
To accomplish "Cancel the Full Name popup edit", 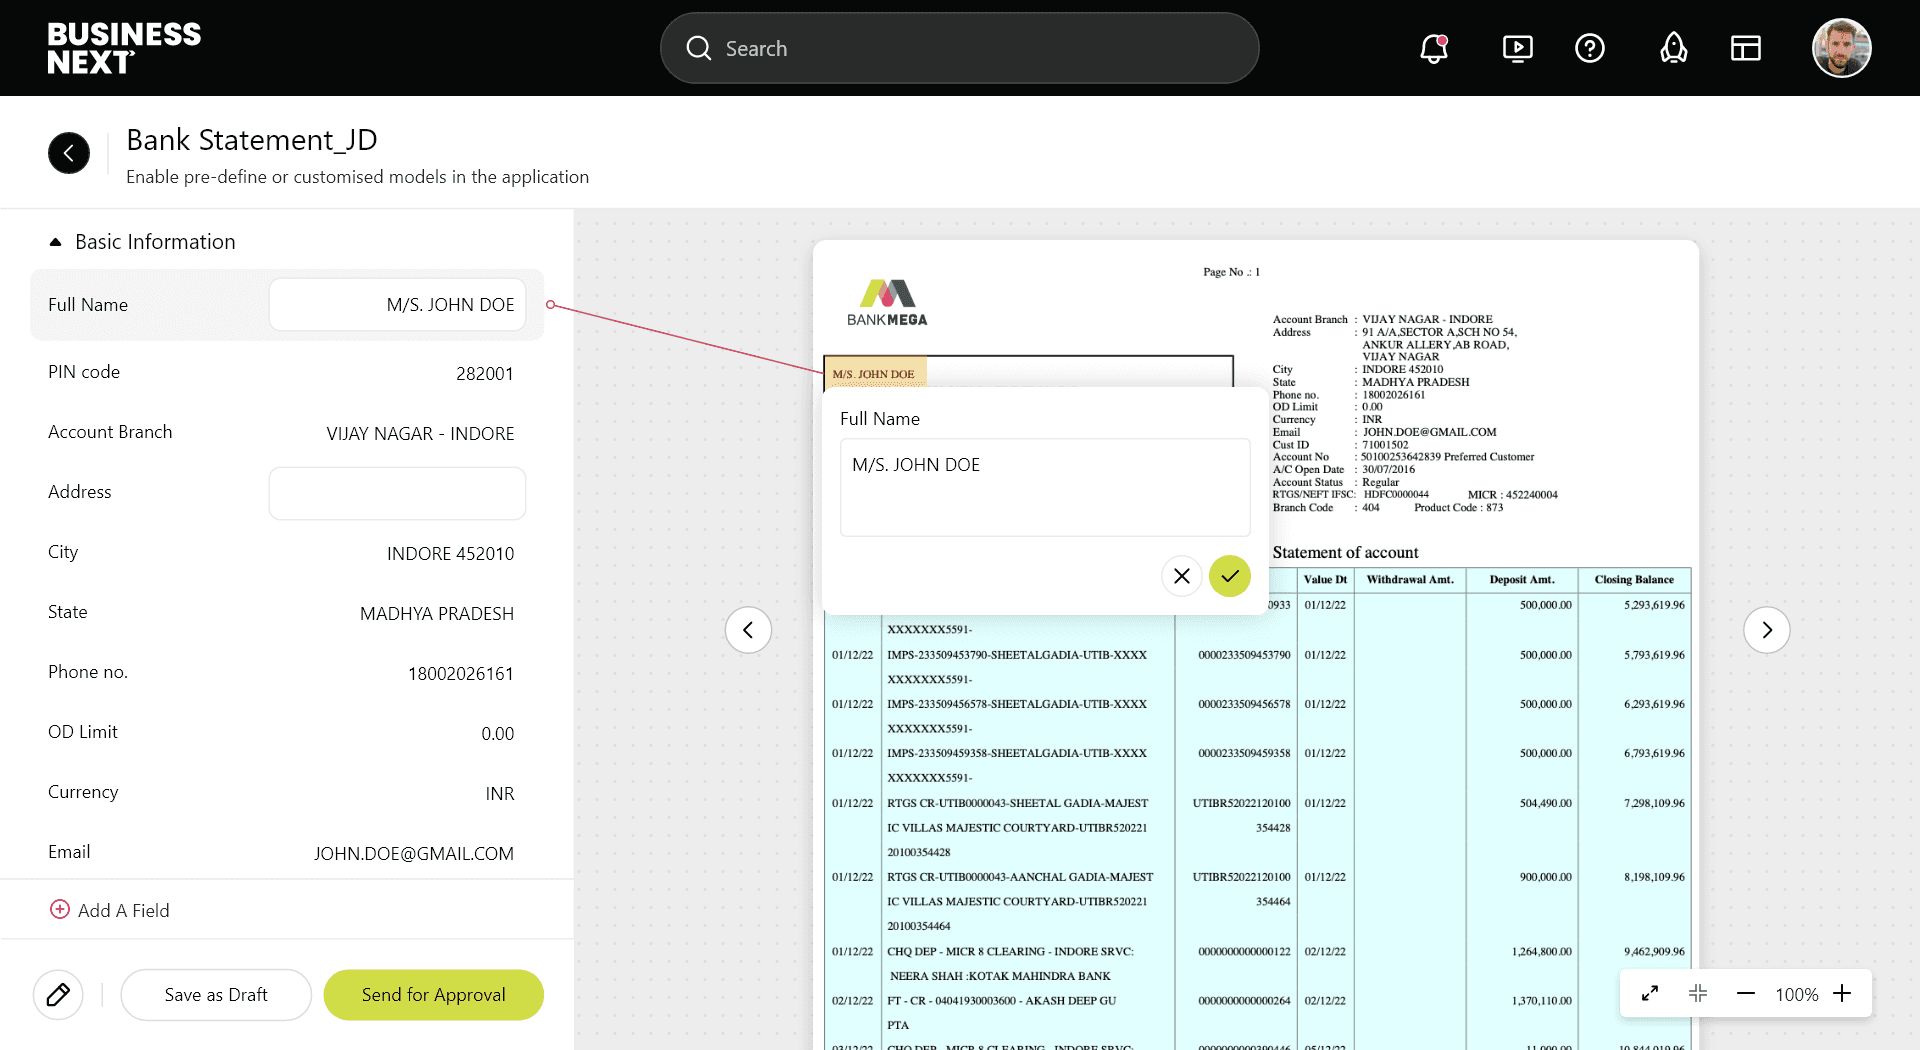I will [1182, 576].
